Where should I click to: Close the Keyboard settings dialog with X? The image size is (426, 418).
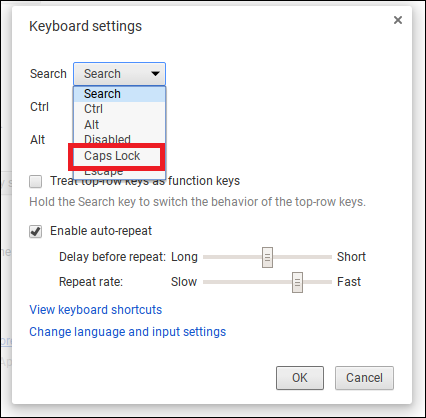(398, 20)
